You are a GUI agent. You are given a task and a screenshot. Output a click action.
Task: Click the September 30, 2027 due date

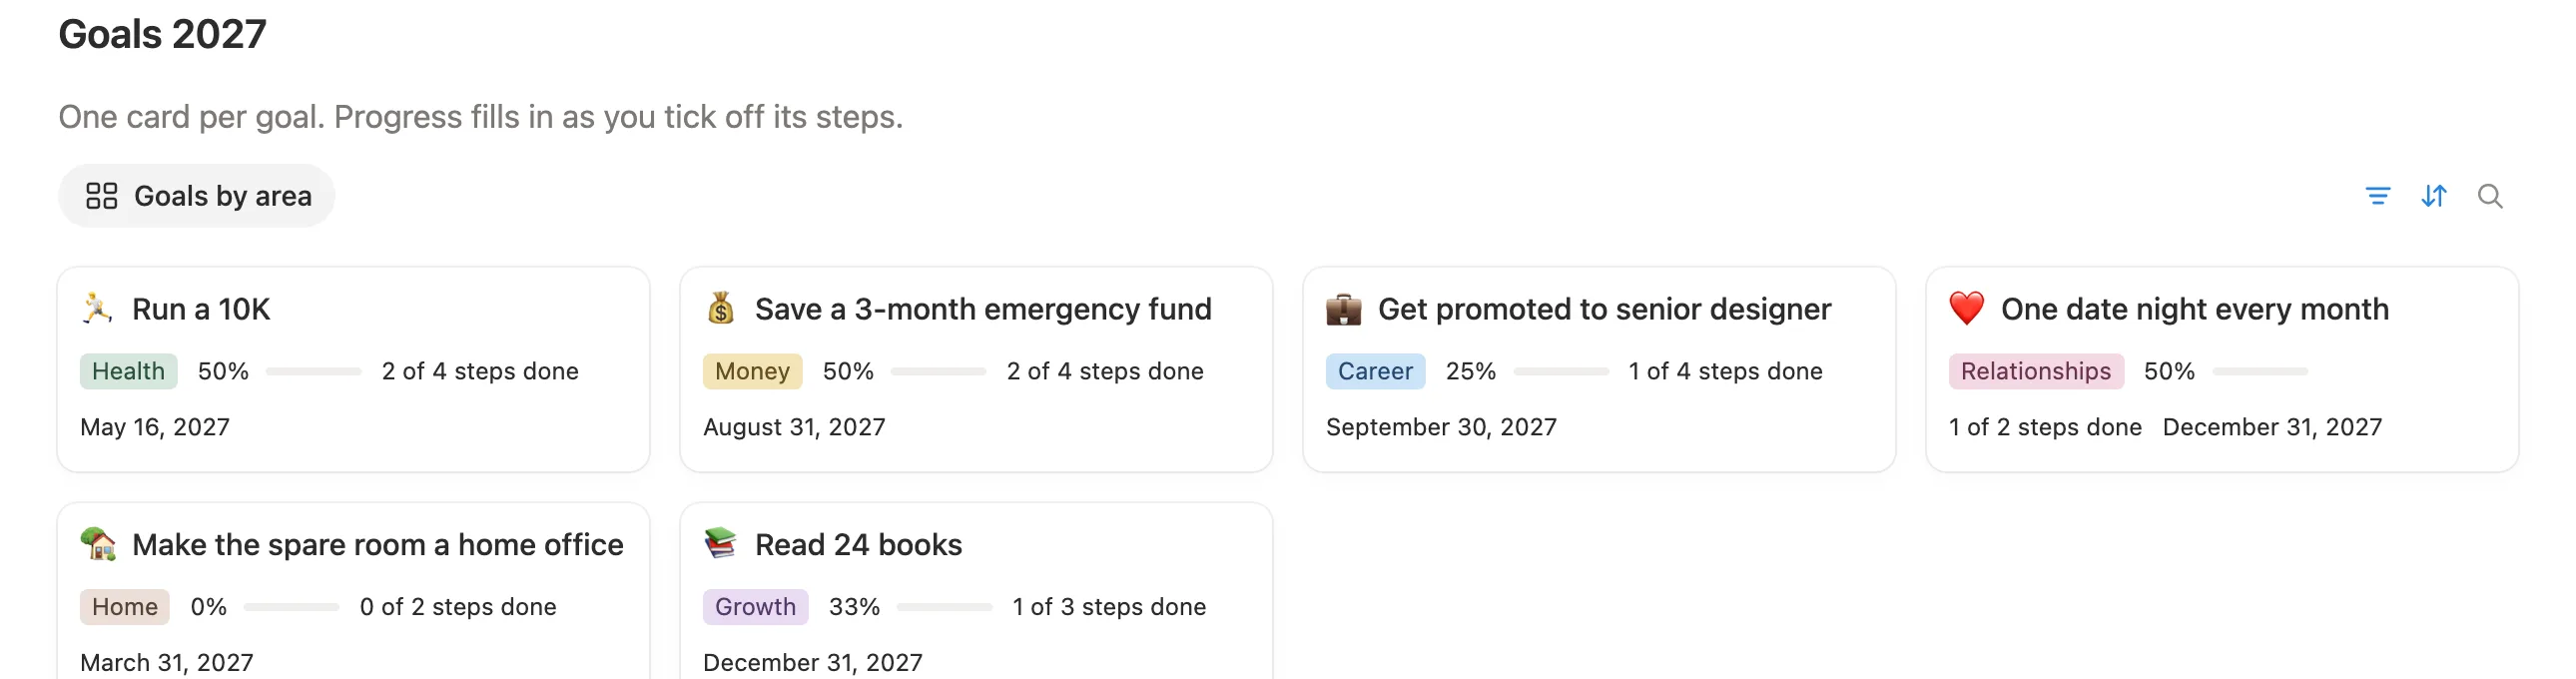click(1441, 427)
